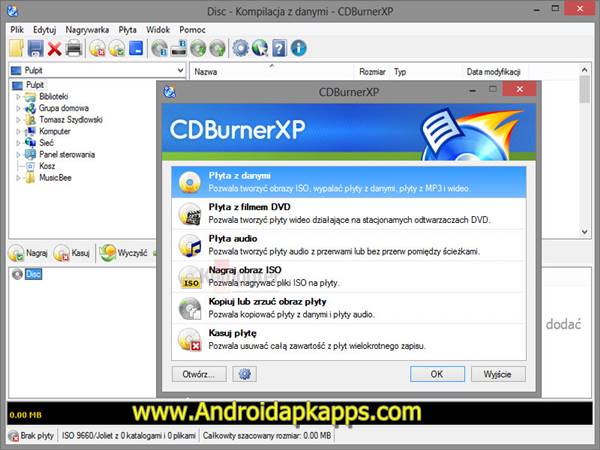Image resolution: width=600 pixels, height=450 pixels.
Task: Expand the MusicBee tree node
Action: coord(18,178)
